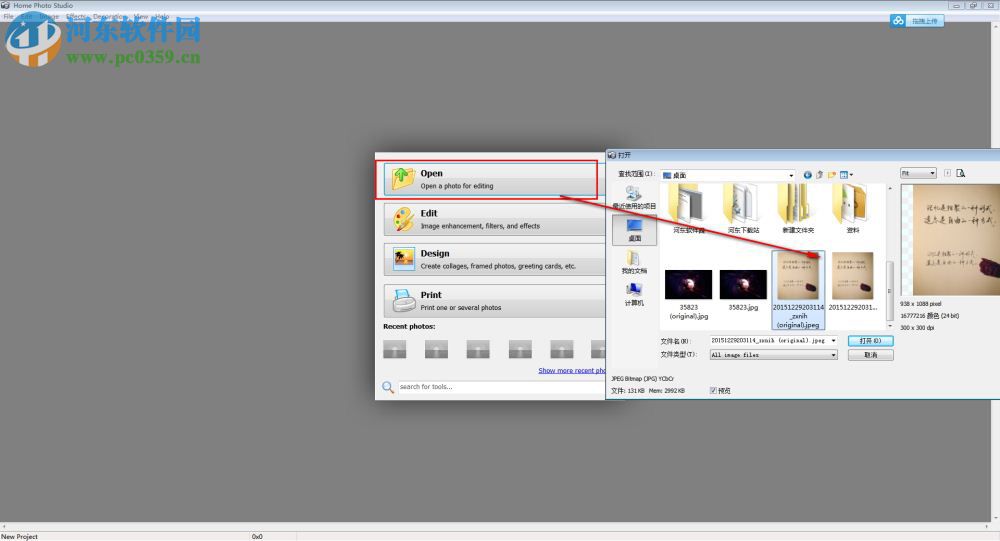Toggle the 预览 preview checkbox
The width and height of the screenshot is (1000, 541).
tap(713, 390)
